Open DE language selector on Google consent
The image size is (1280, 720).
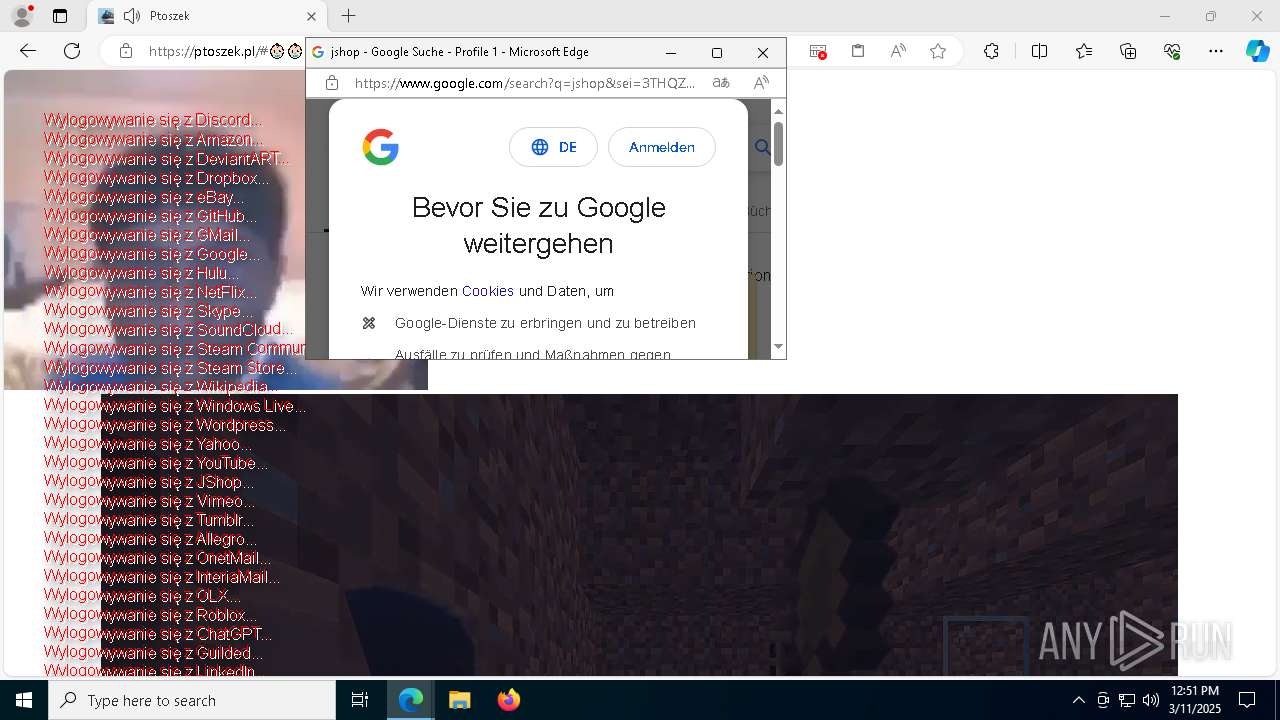(x=553, y=147)
